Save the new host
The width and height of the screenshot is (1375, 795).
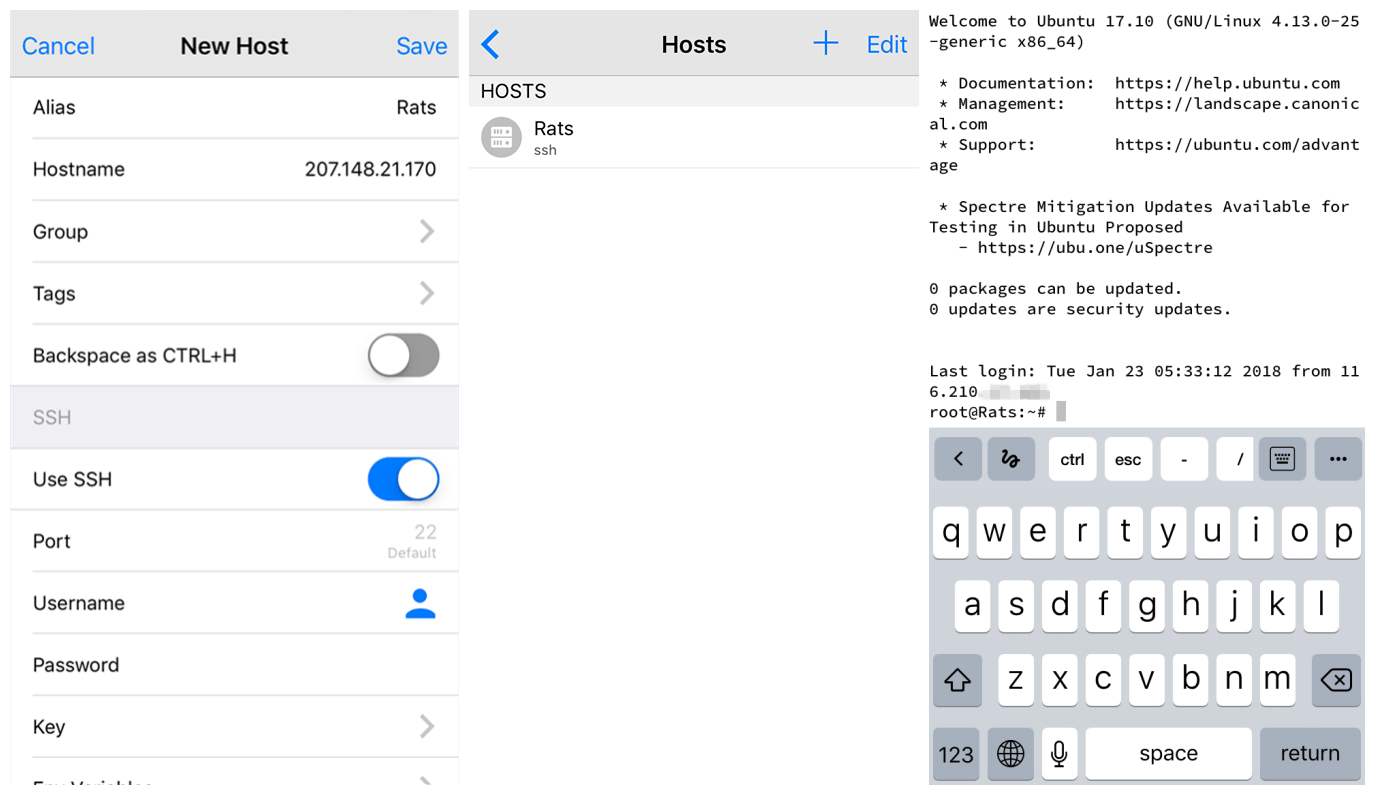tap(422, 46)
